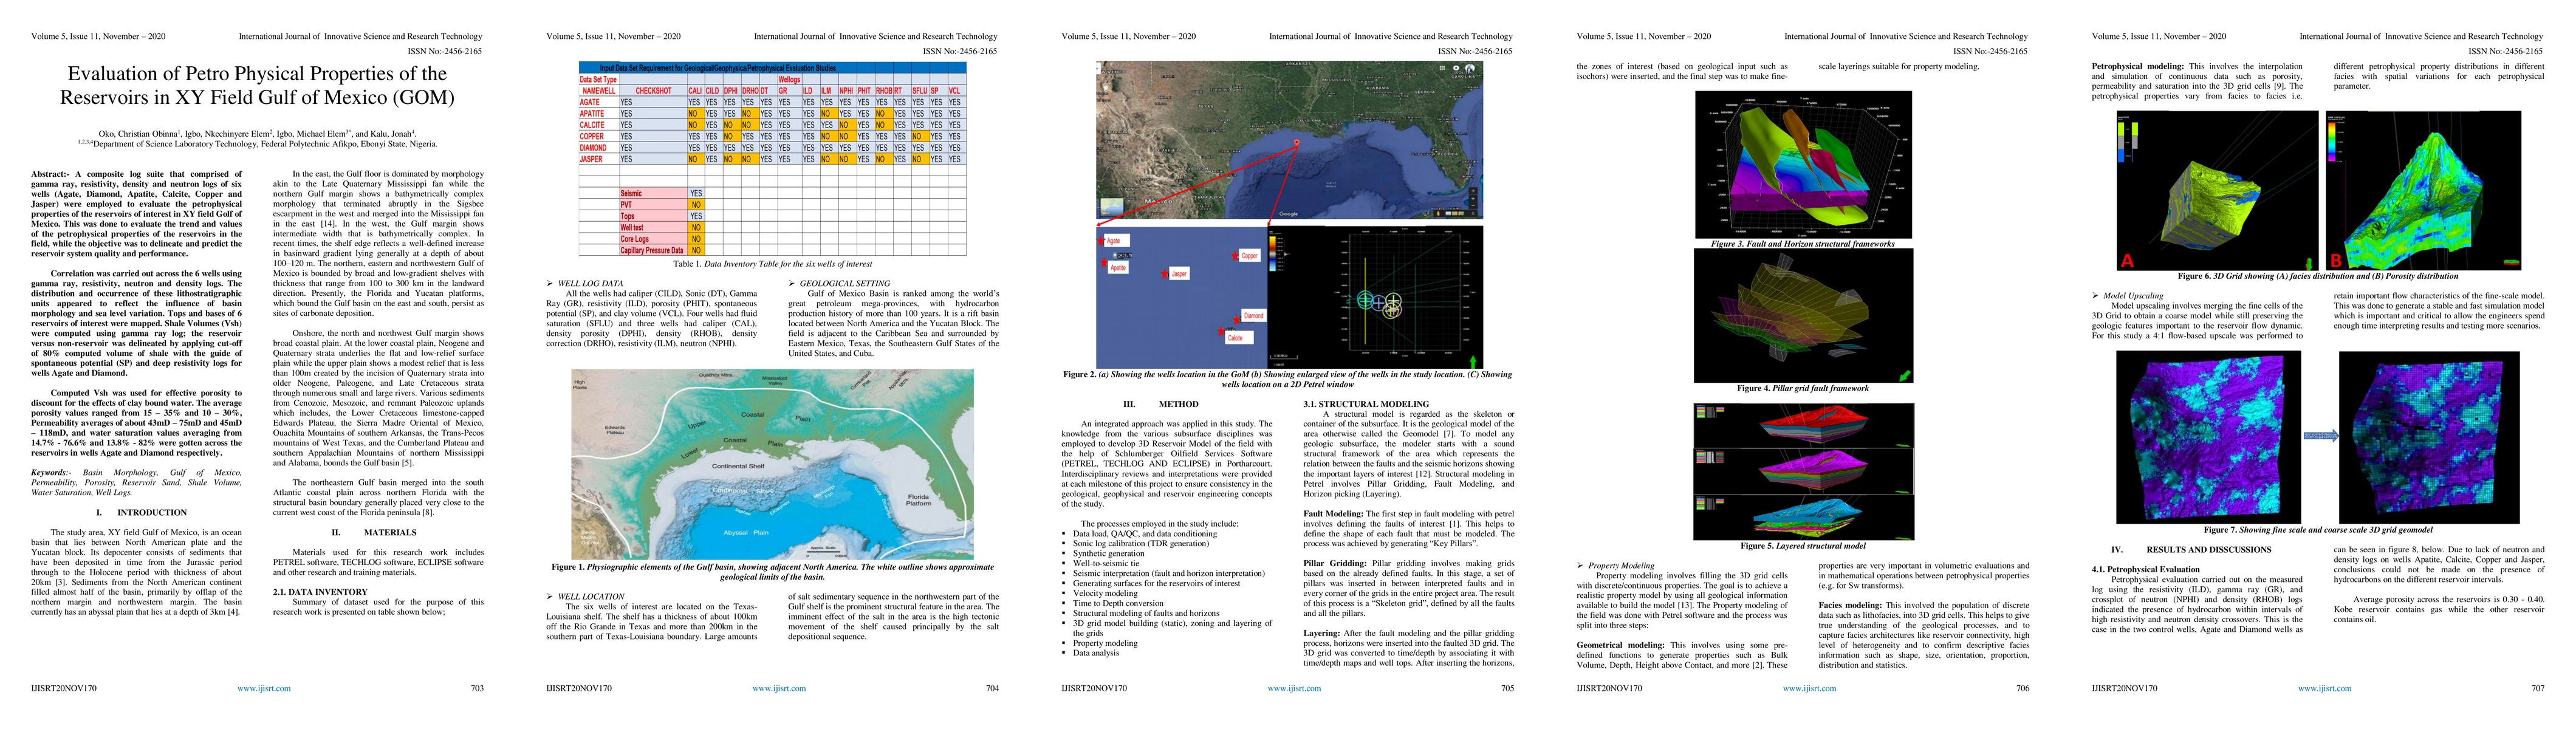Click the satellite map of the Gulf in Figure 2

[1290, 140]
